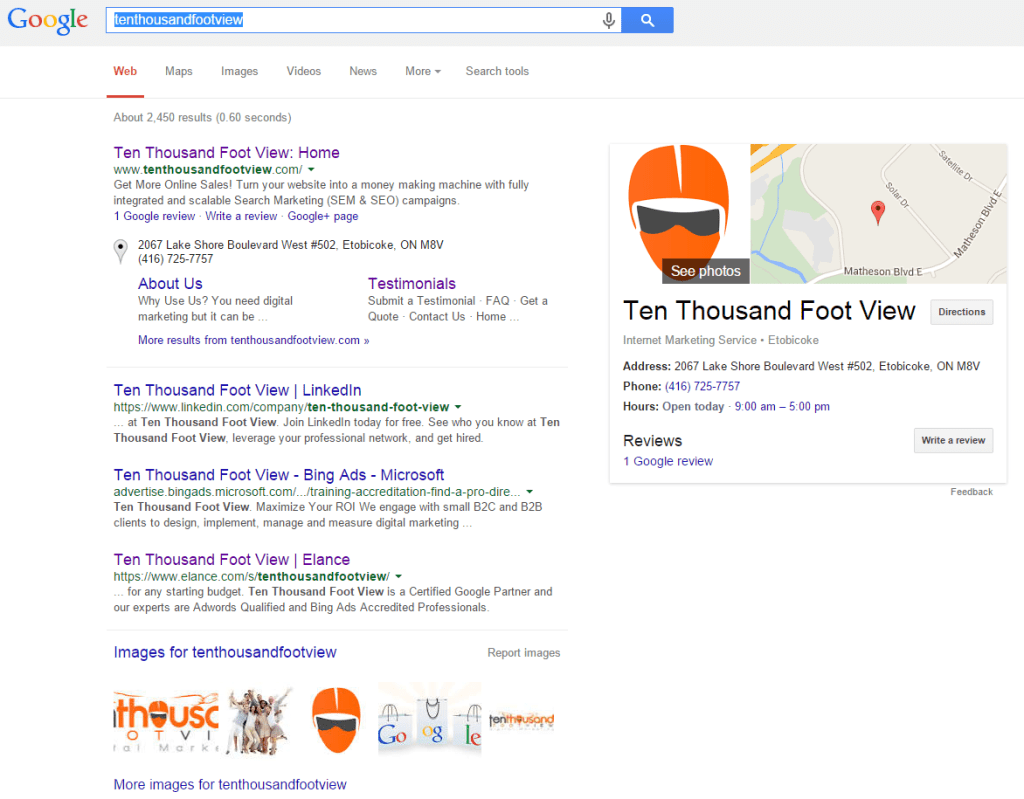Activate voice search microphone icon
Viewport: 1024px width, 799px height.
609,20
